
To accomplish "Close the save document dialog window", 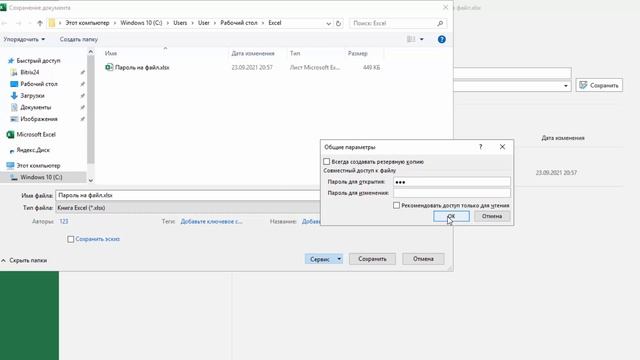I will coord(445,7).
